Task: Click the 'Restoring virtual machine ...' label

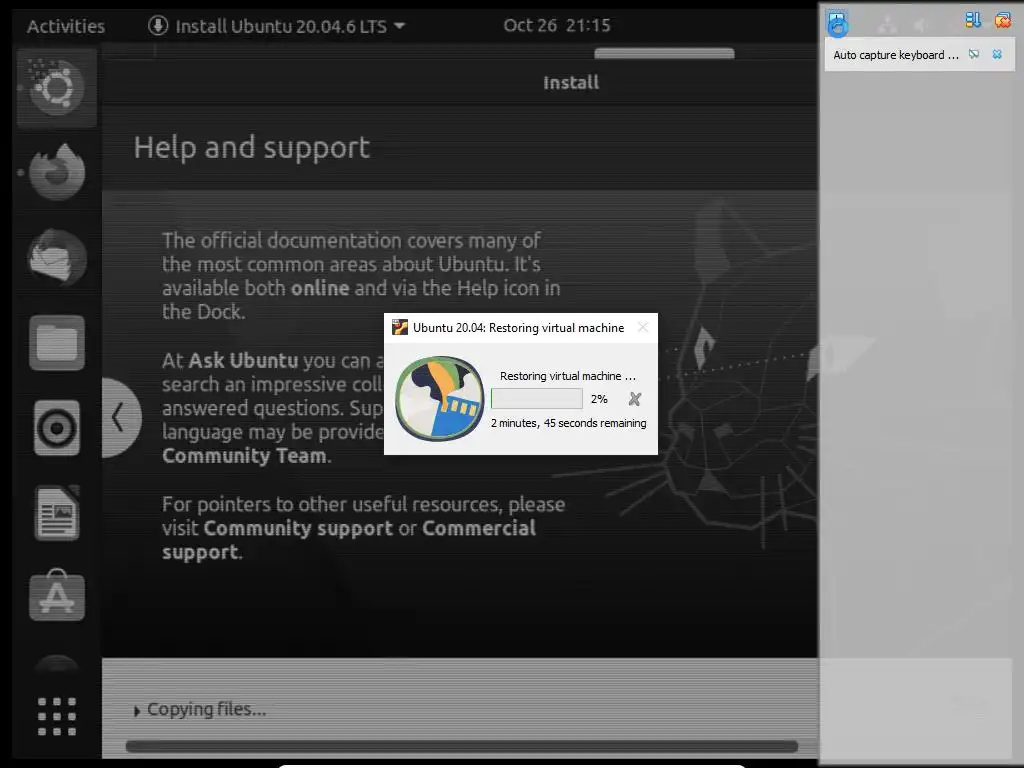Action: coord(568,376)
